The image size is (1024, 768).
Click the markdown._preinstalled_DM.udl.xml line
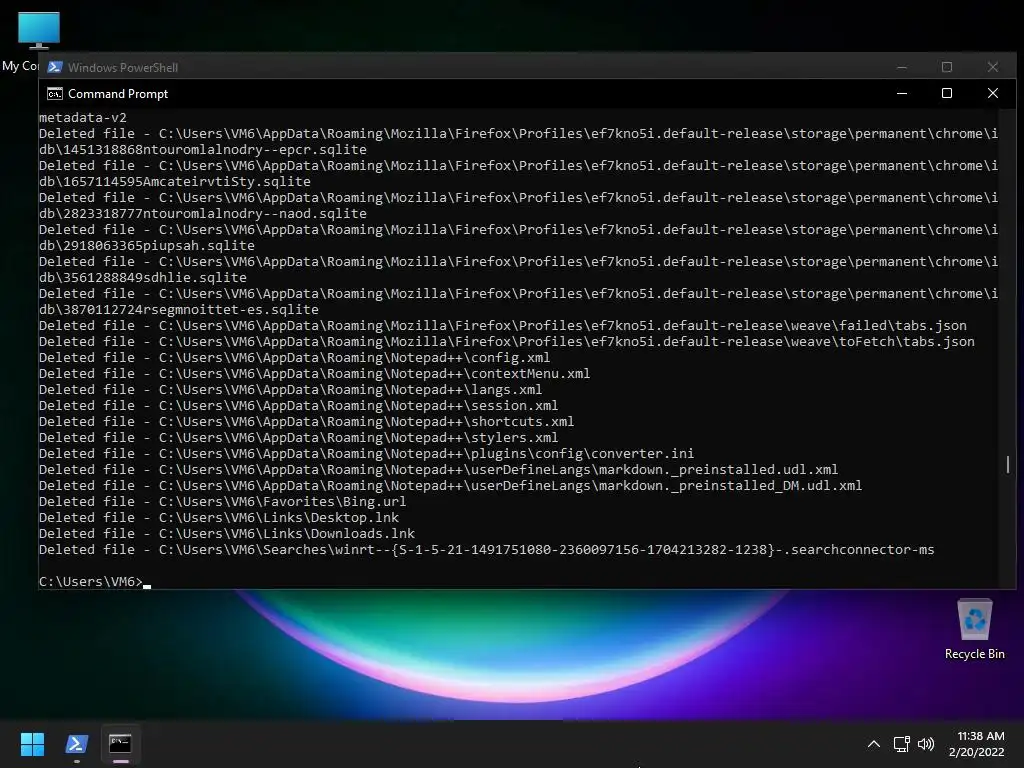(451, 485)
